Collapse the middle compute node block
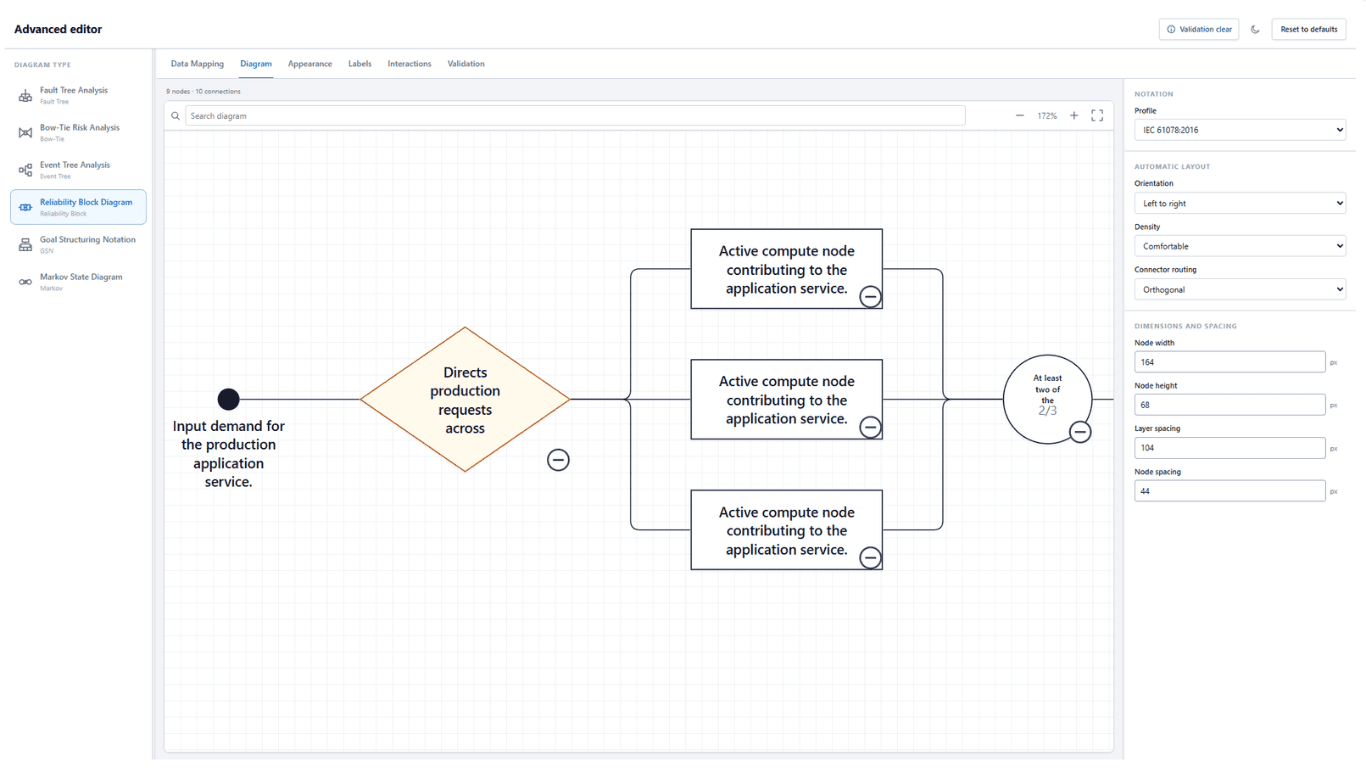The height and width of the screenshot is (768, 1366). coord(870,427)
